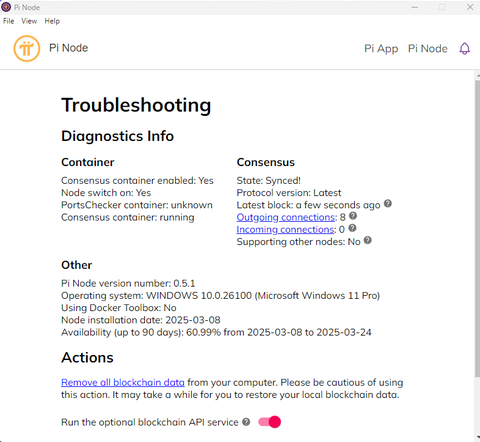Toggle the optional blockchain API service switch
480x442 pixels.
[x=270, y=422]
